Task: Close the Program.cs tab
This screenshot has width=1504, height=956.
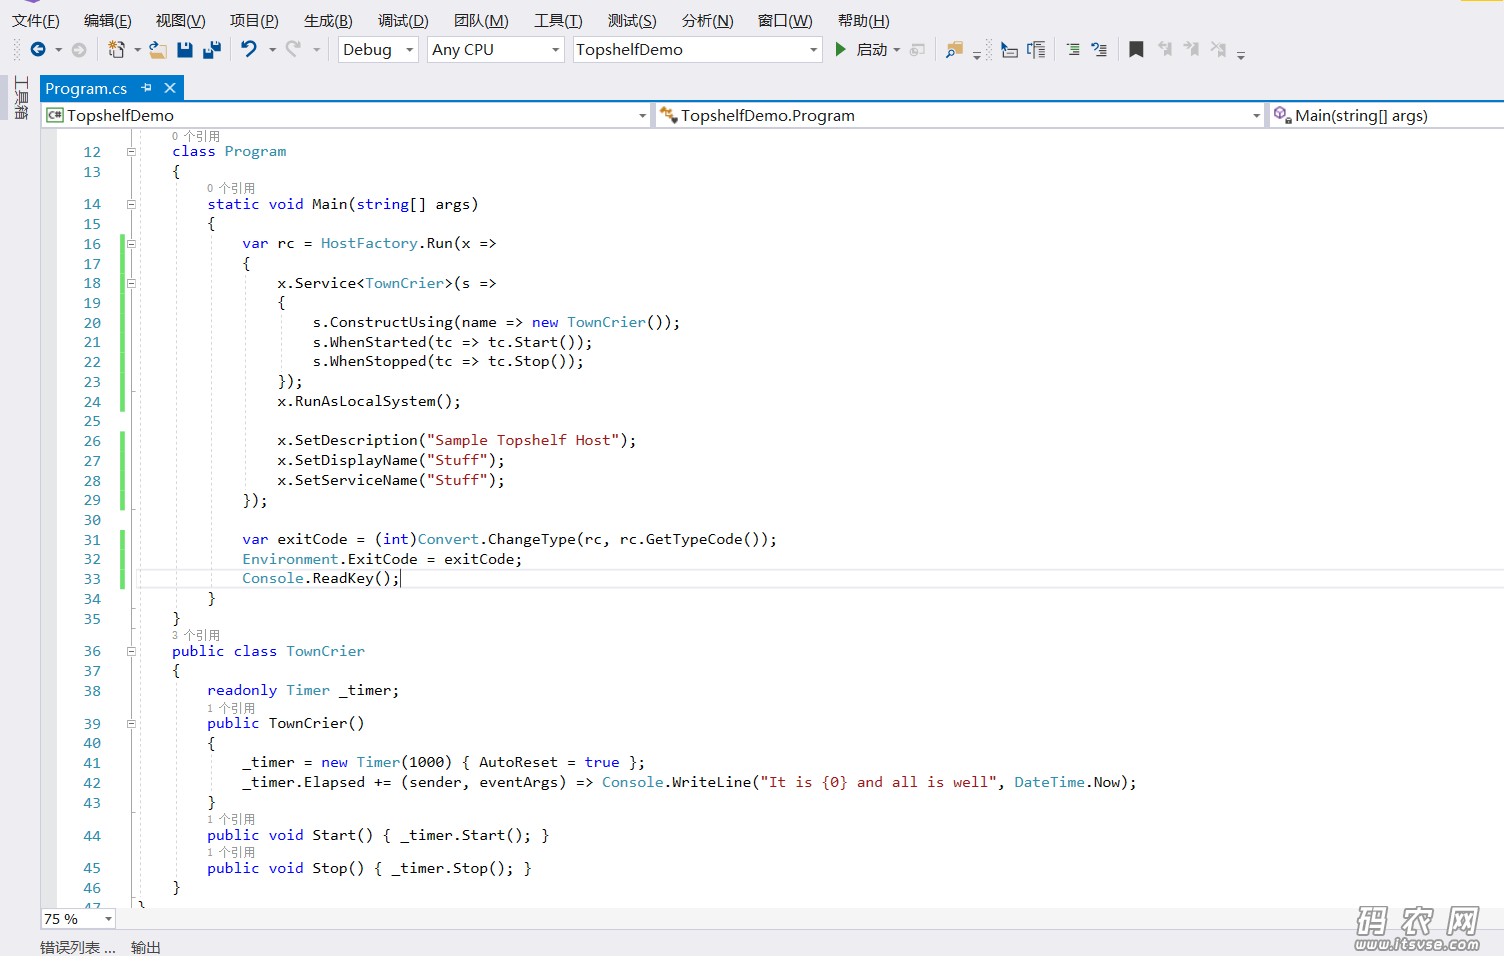Action: (x=170, y=88)
